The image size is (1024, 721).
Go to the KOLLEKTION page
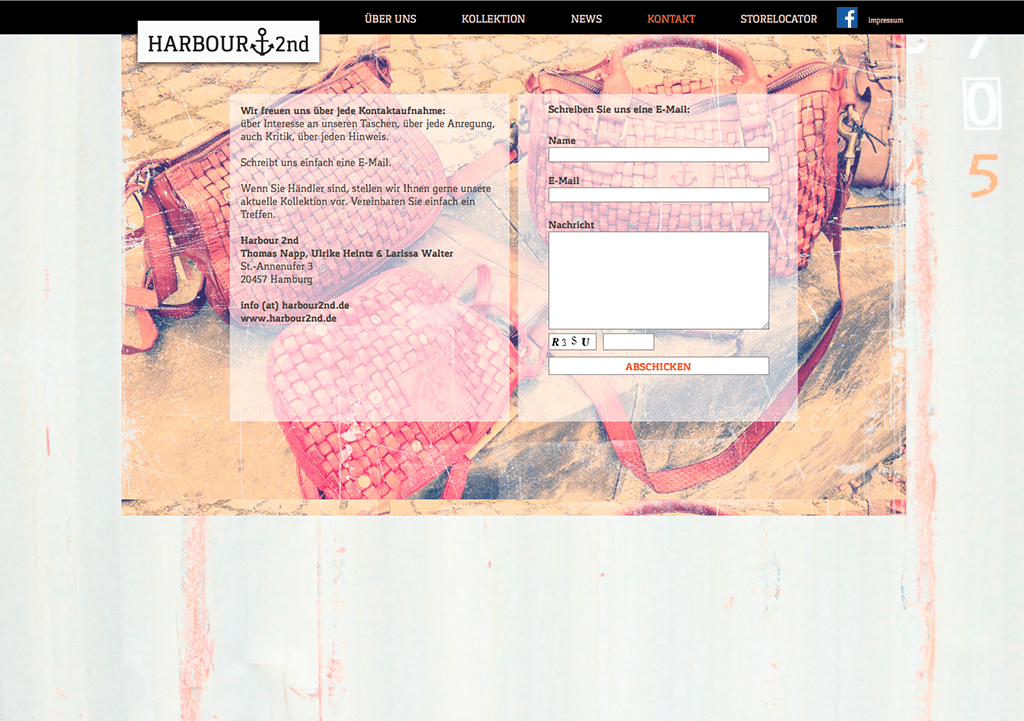[x=493, y=19]
